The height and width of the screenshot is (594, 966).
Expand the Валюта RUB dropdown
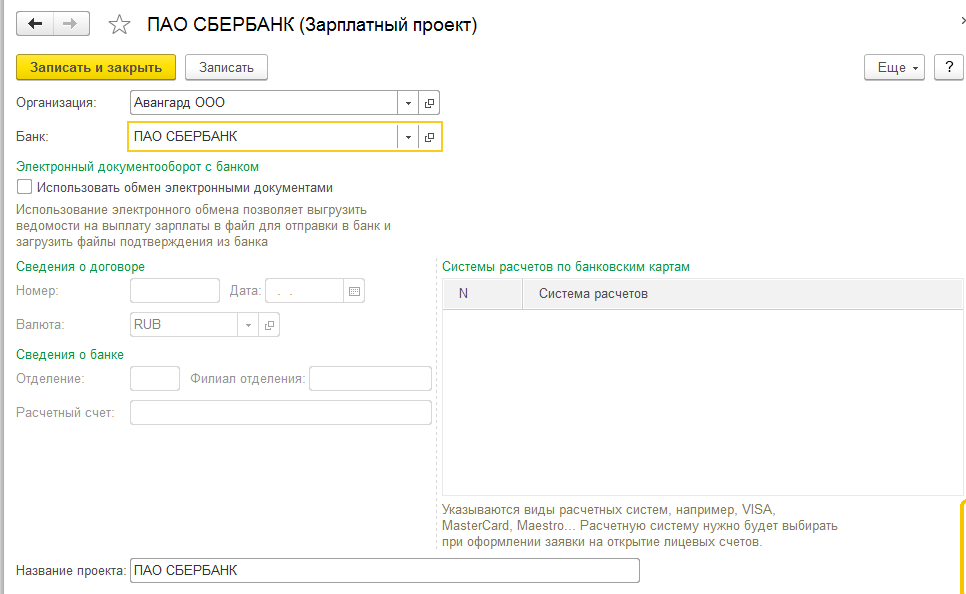pos(248,325)
